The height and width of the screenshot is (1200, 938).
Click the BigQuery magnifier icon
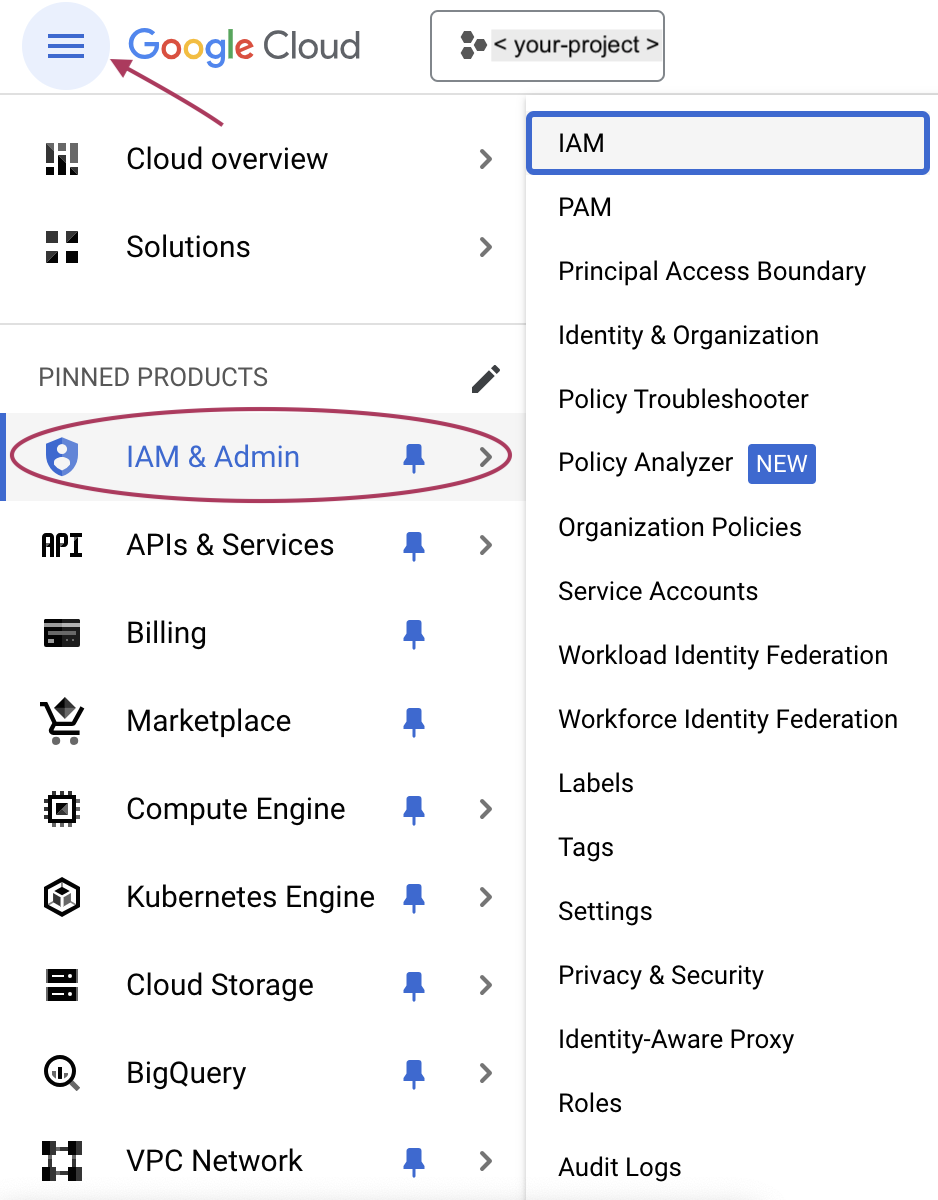point(62,1073)
